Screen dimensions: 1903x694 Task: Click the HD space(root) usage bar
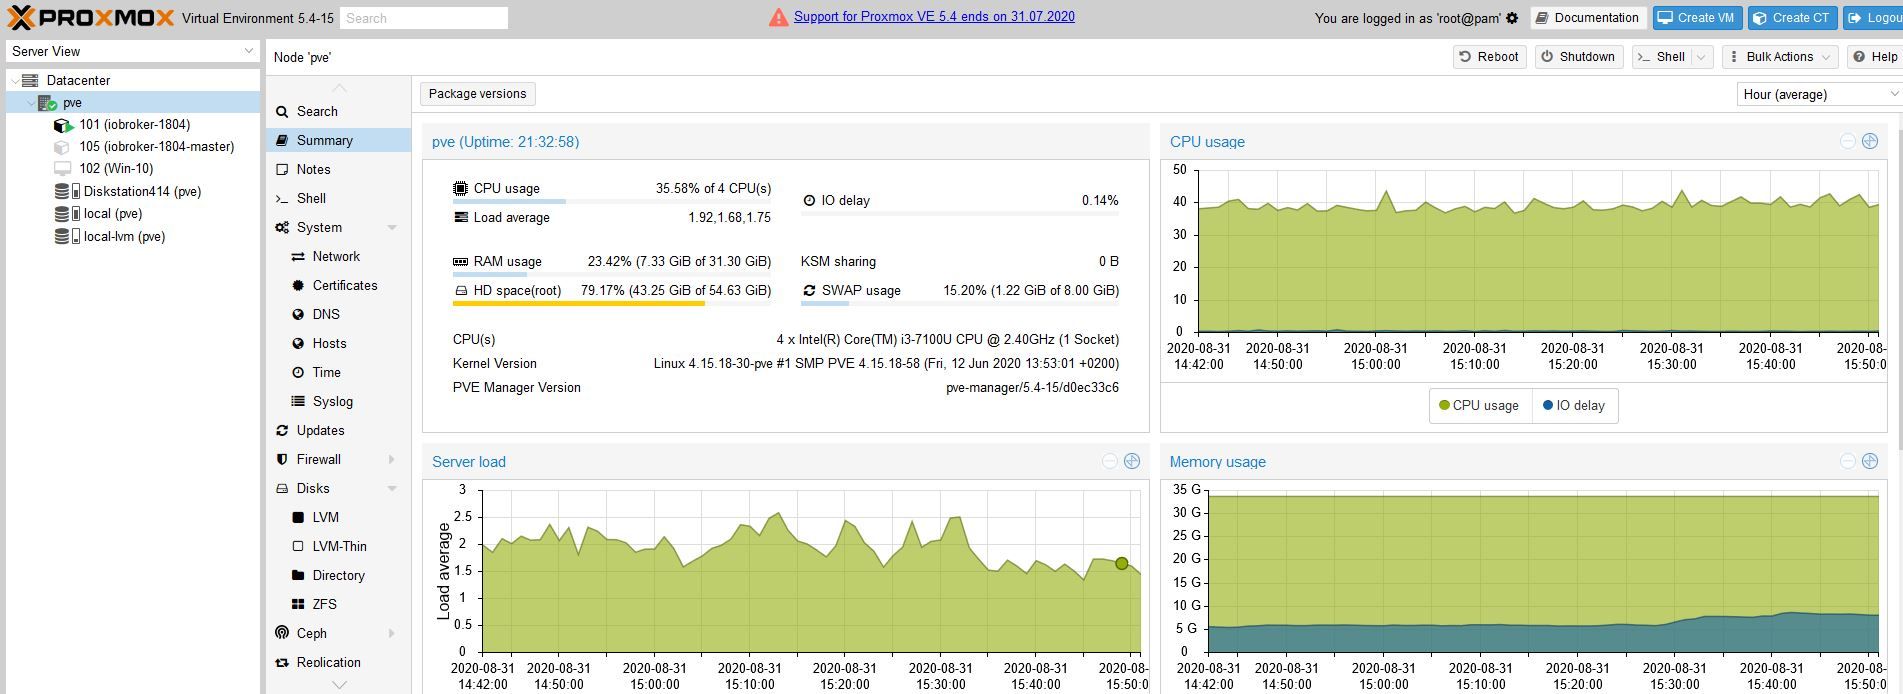(612, 303)
